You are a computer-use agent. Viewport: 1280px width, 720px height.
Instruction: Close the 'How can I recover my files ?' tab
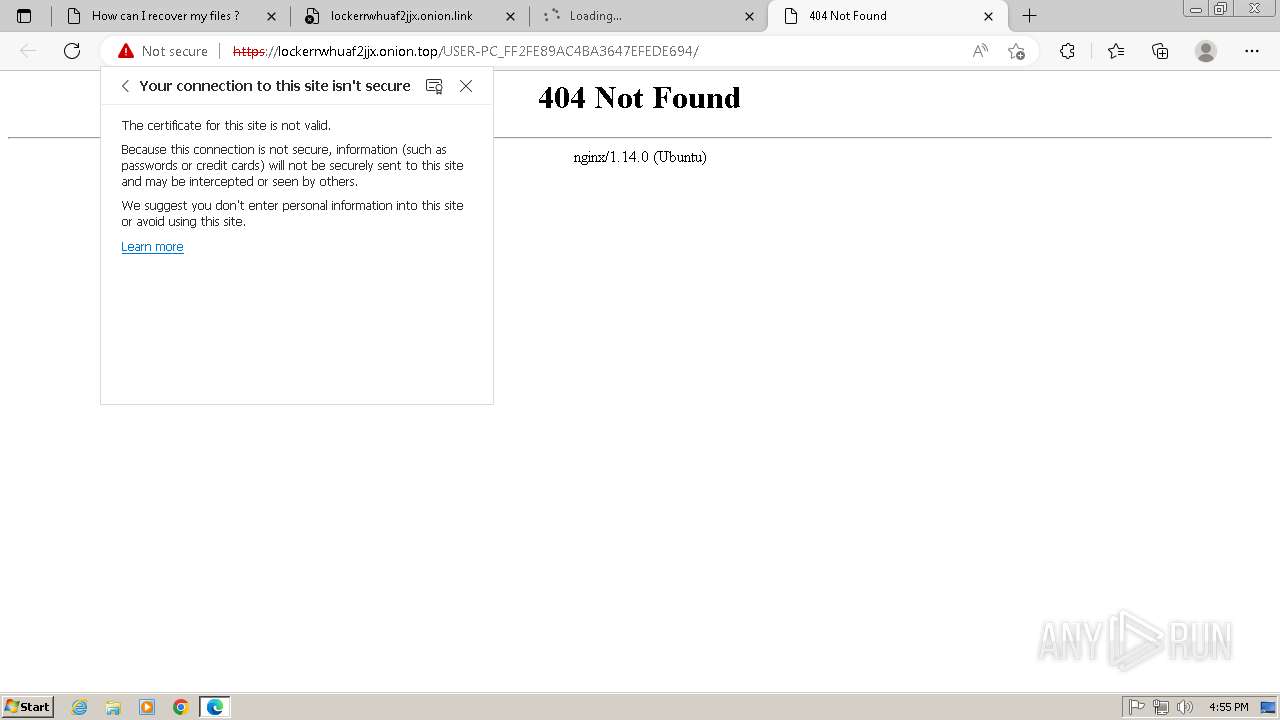271,16
